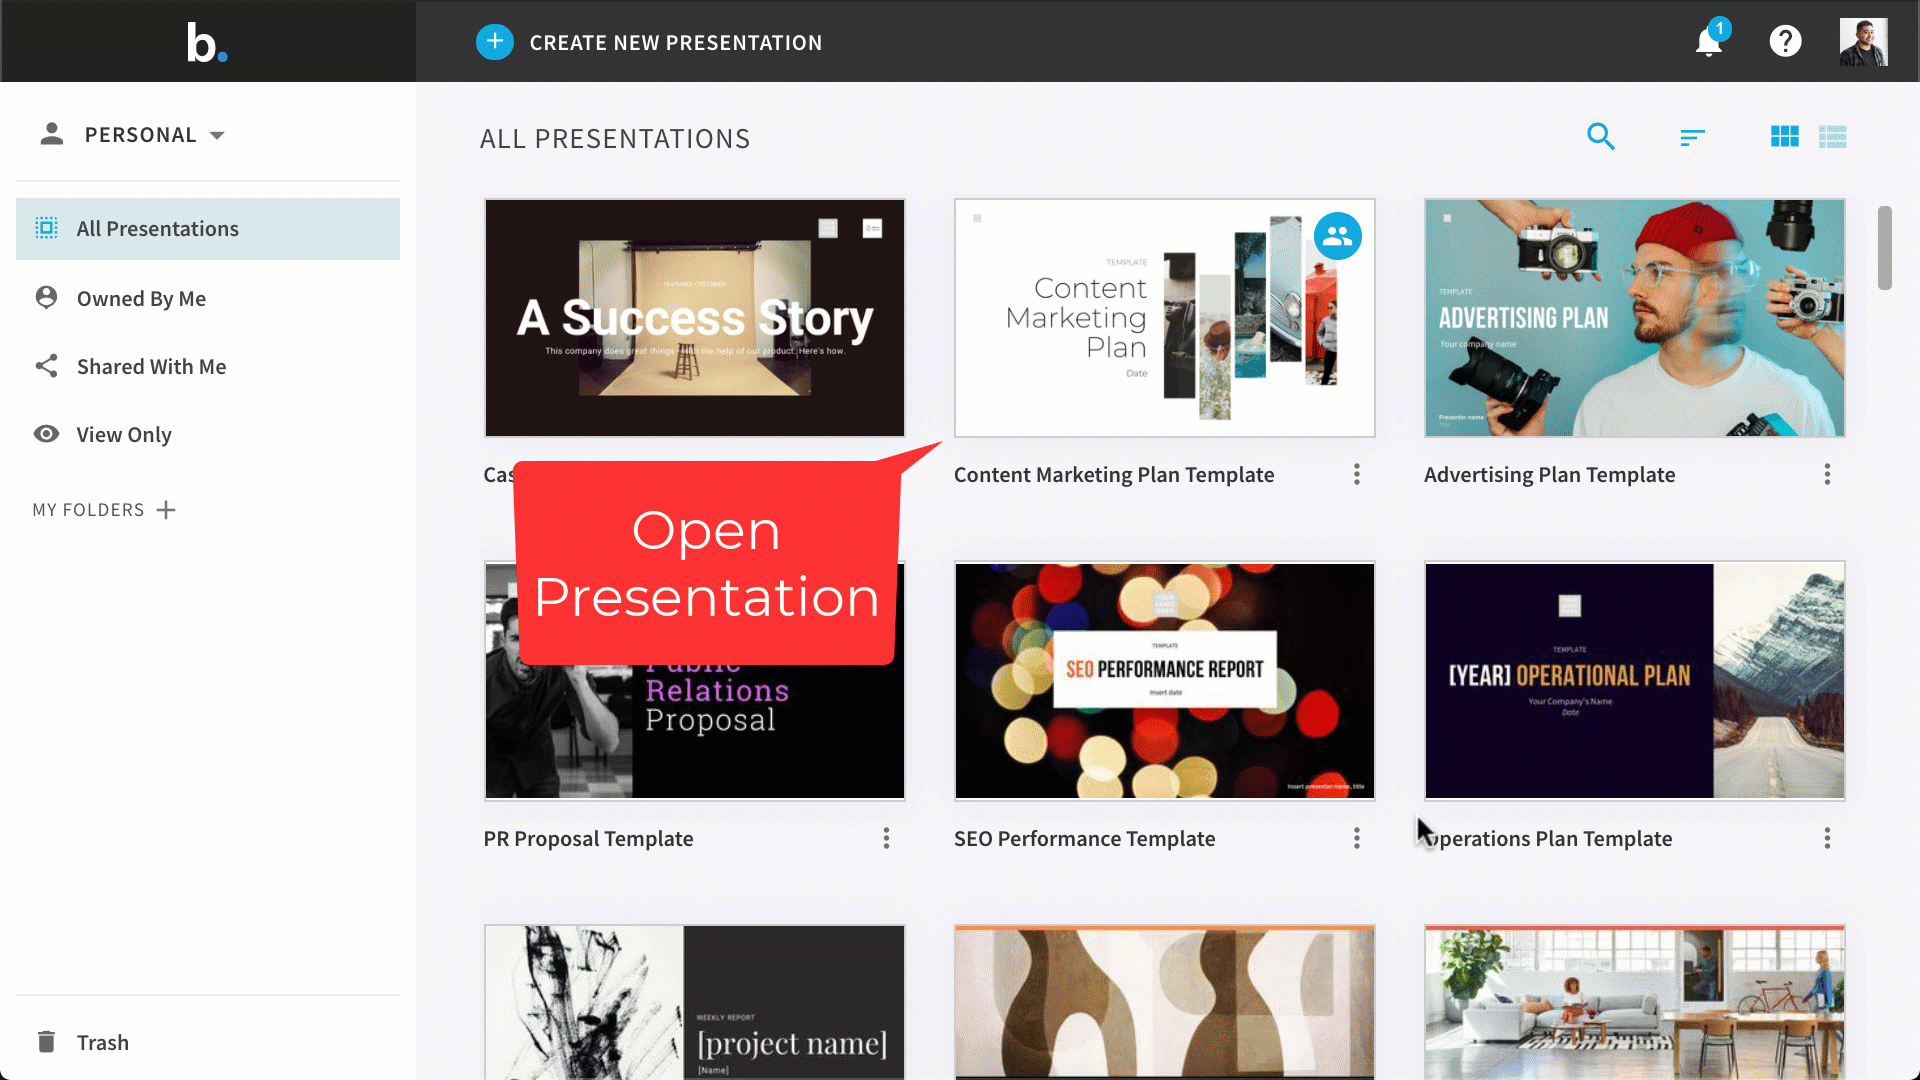The width and height of the screenshot is (1920, 1080).
Task: Click the Advertising Plan Template title
Action: [1549, 475]
